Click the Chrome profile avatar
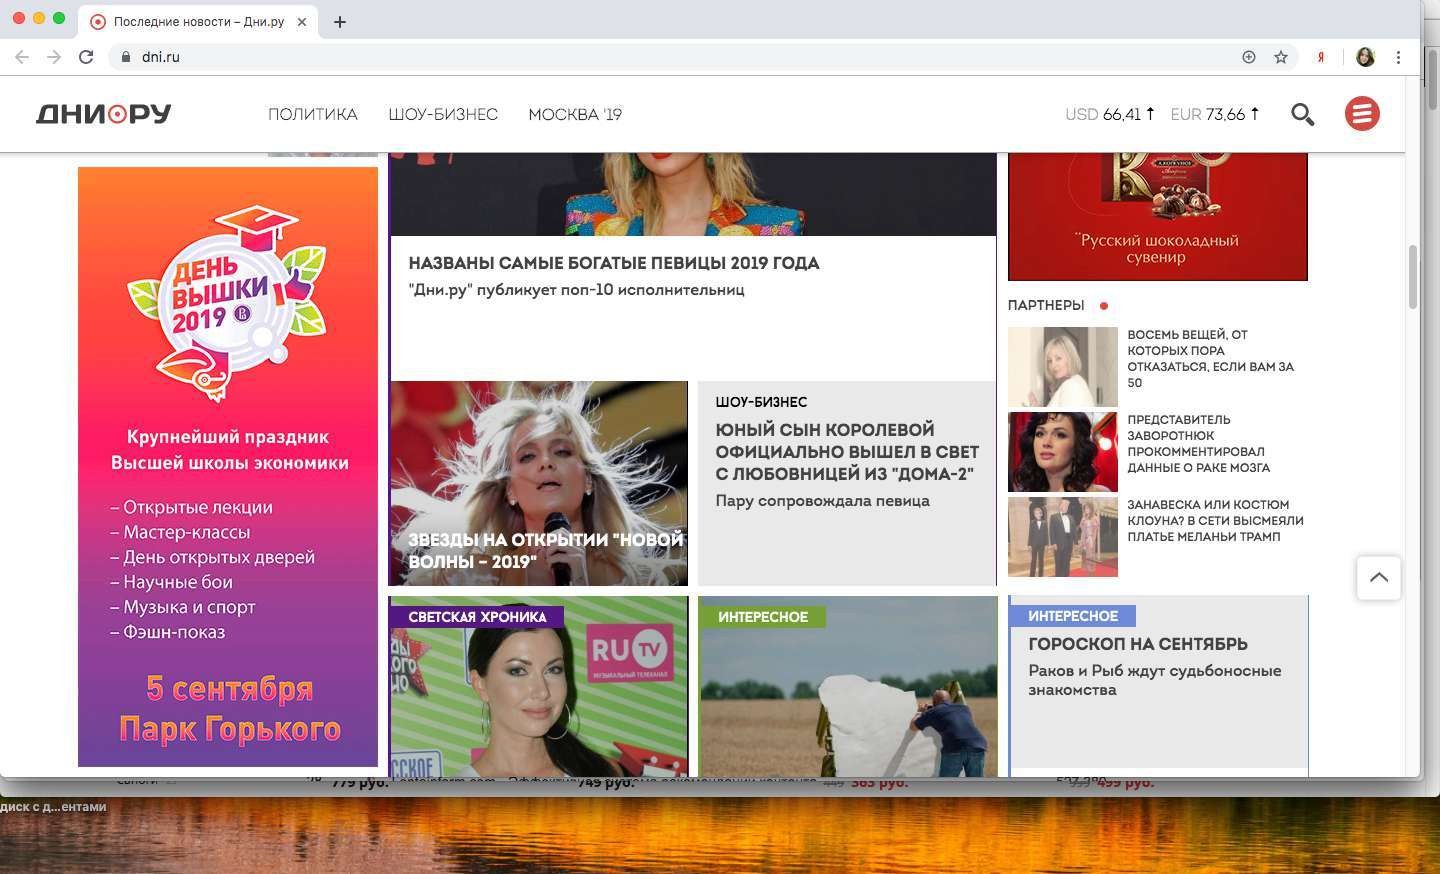The image size is (1440, 874). pos(1365,57)
